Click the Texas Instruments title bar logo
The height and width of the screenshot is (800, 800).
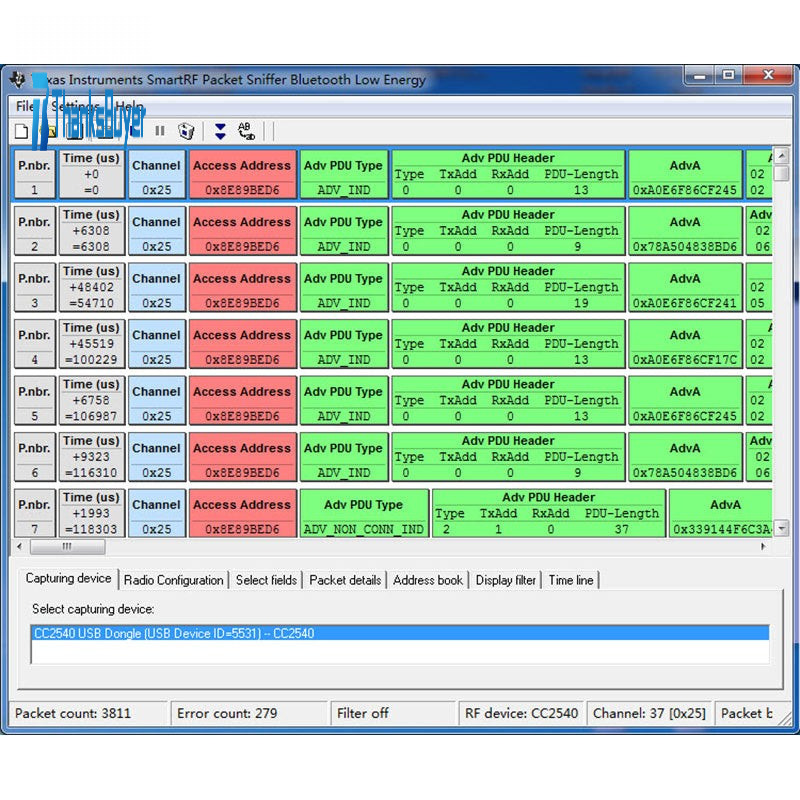click(18, 79)
